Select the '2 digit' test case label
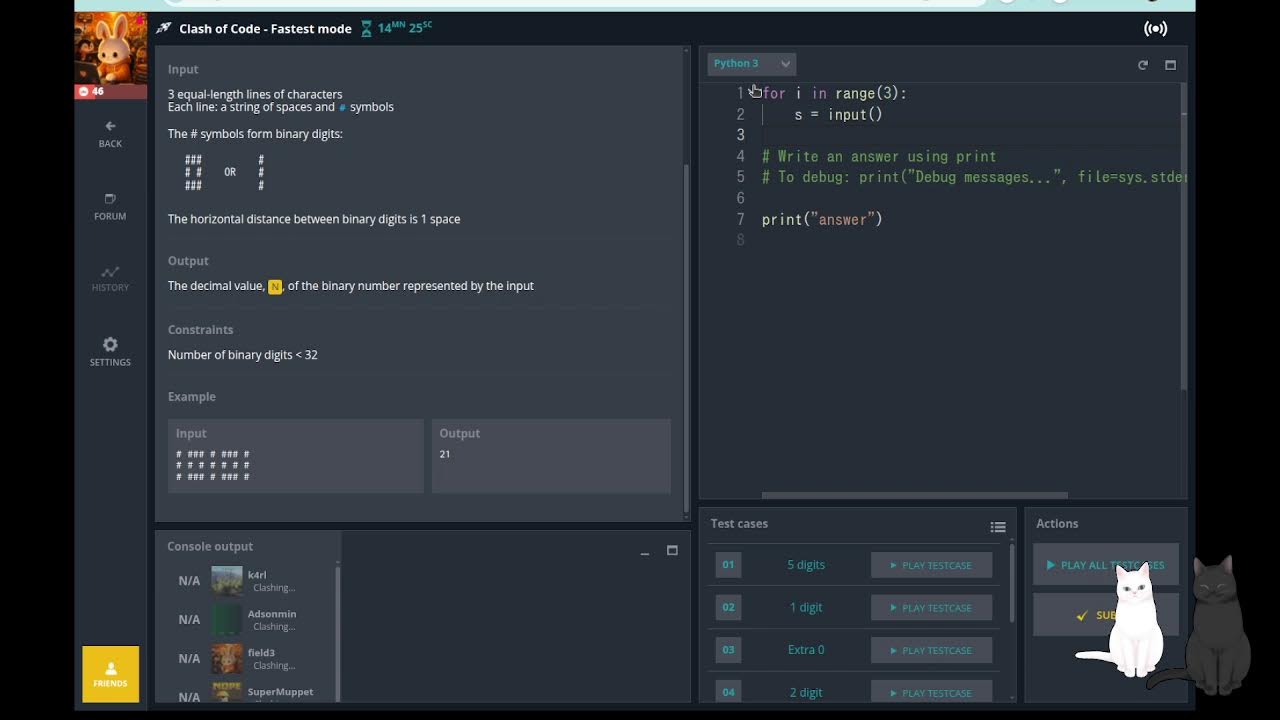The width and height of the screenshot is (1280, 720). (x=806, y=692)
